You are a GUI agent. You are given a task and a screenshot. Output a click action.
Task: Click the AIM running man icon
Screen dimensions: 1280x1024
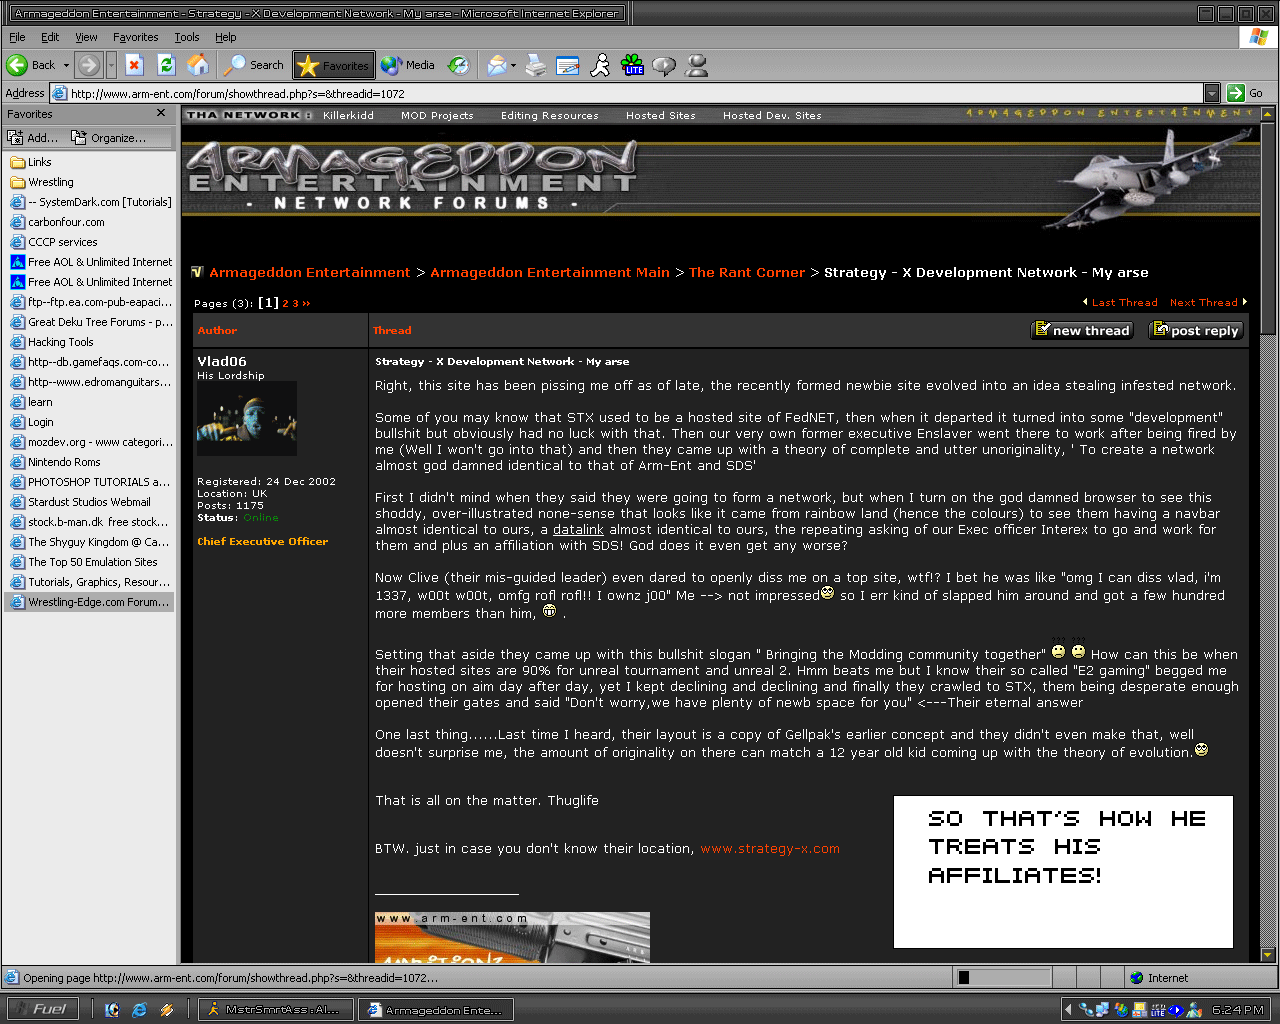[x=600, y=66]
